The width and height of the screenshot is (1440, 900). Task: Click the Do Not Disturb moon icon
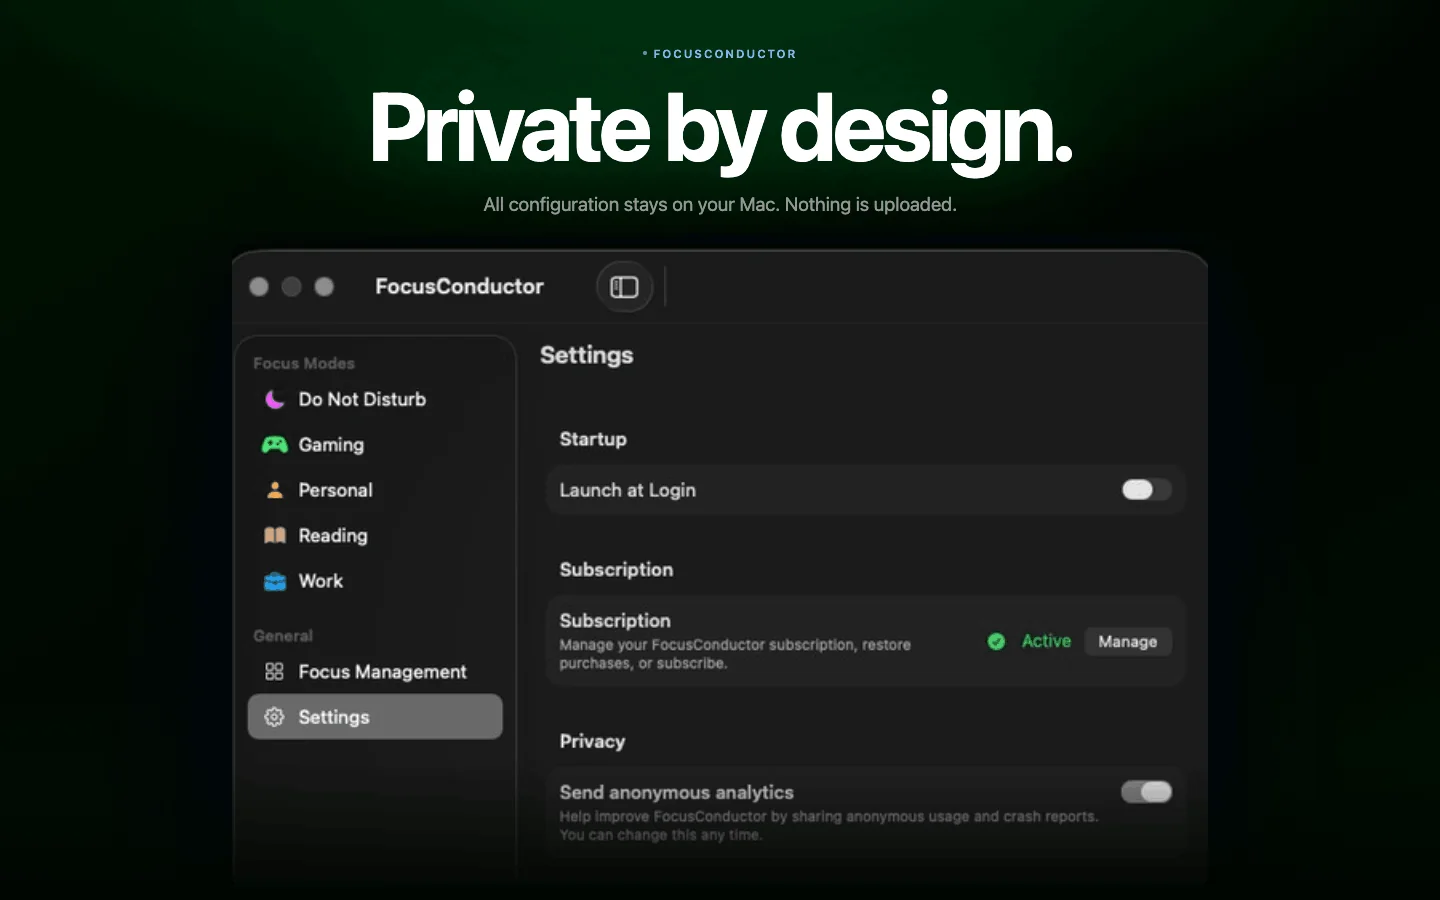(x=274, y=400)
